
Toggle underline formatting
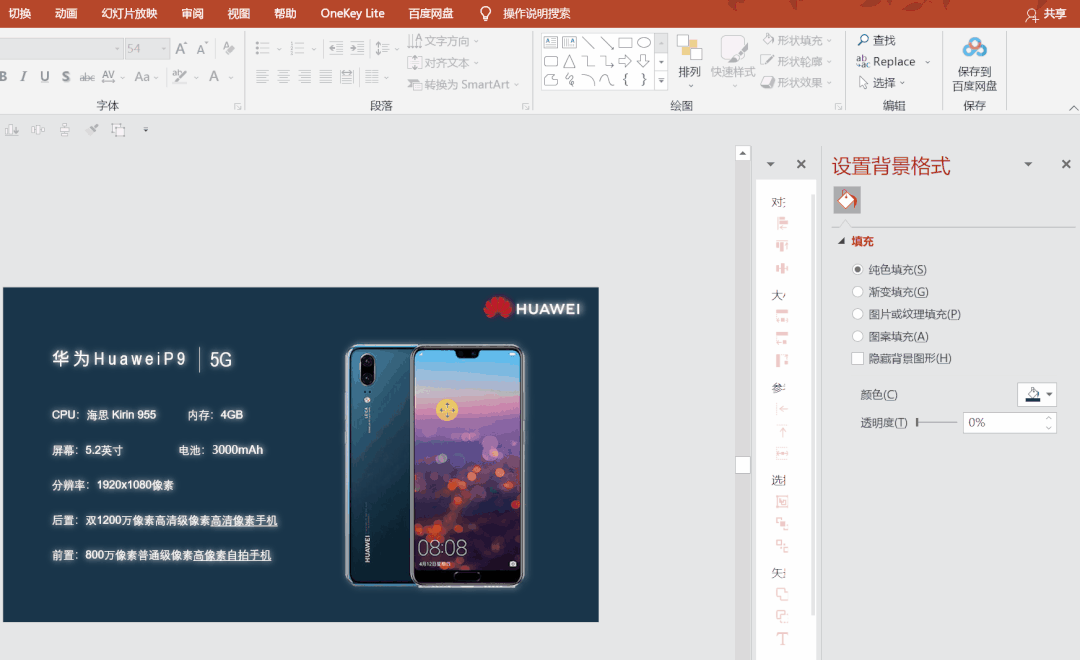[x=45, y=76]
